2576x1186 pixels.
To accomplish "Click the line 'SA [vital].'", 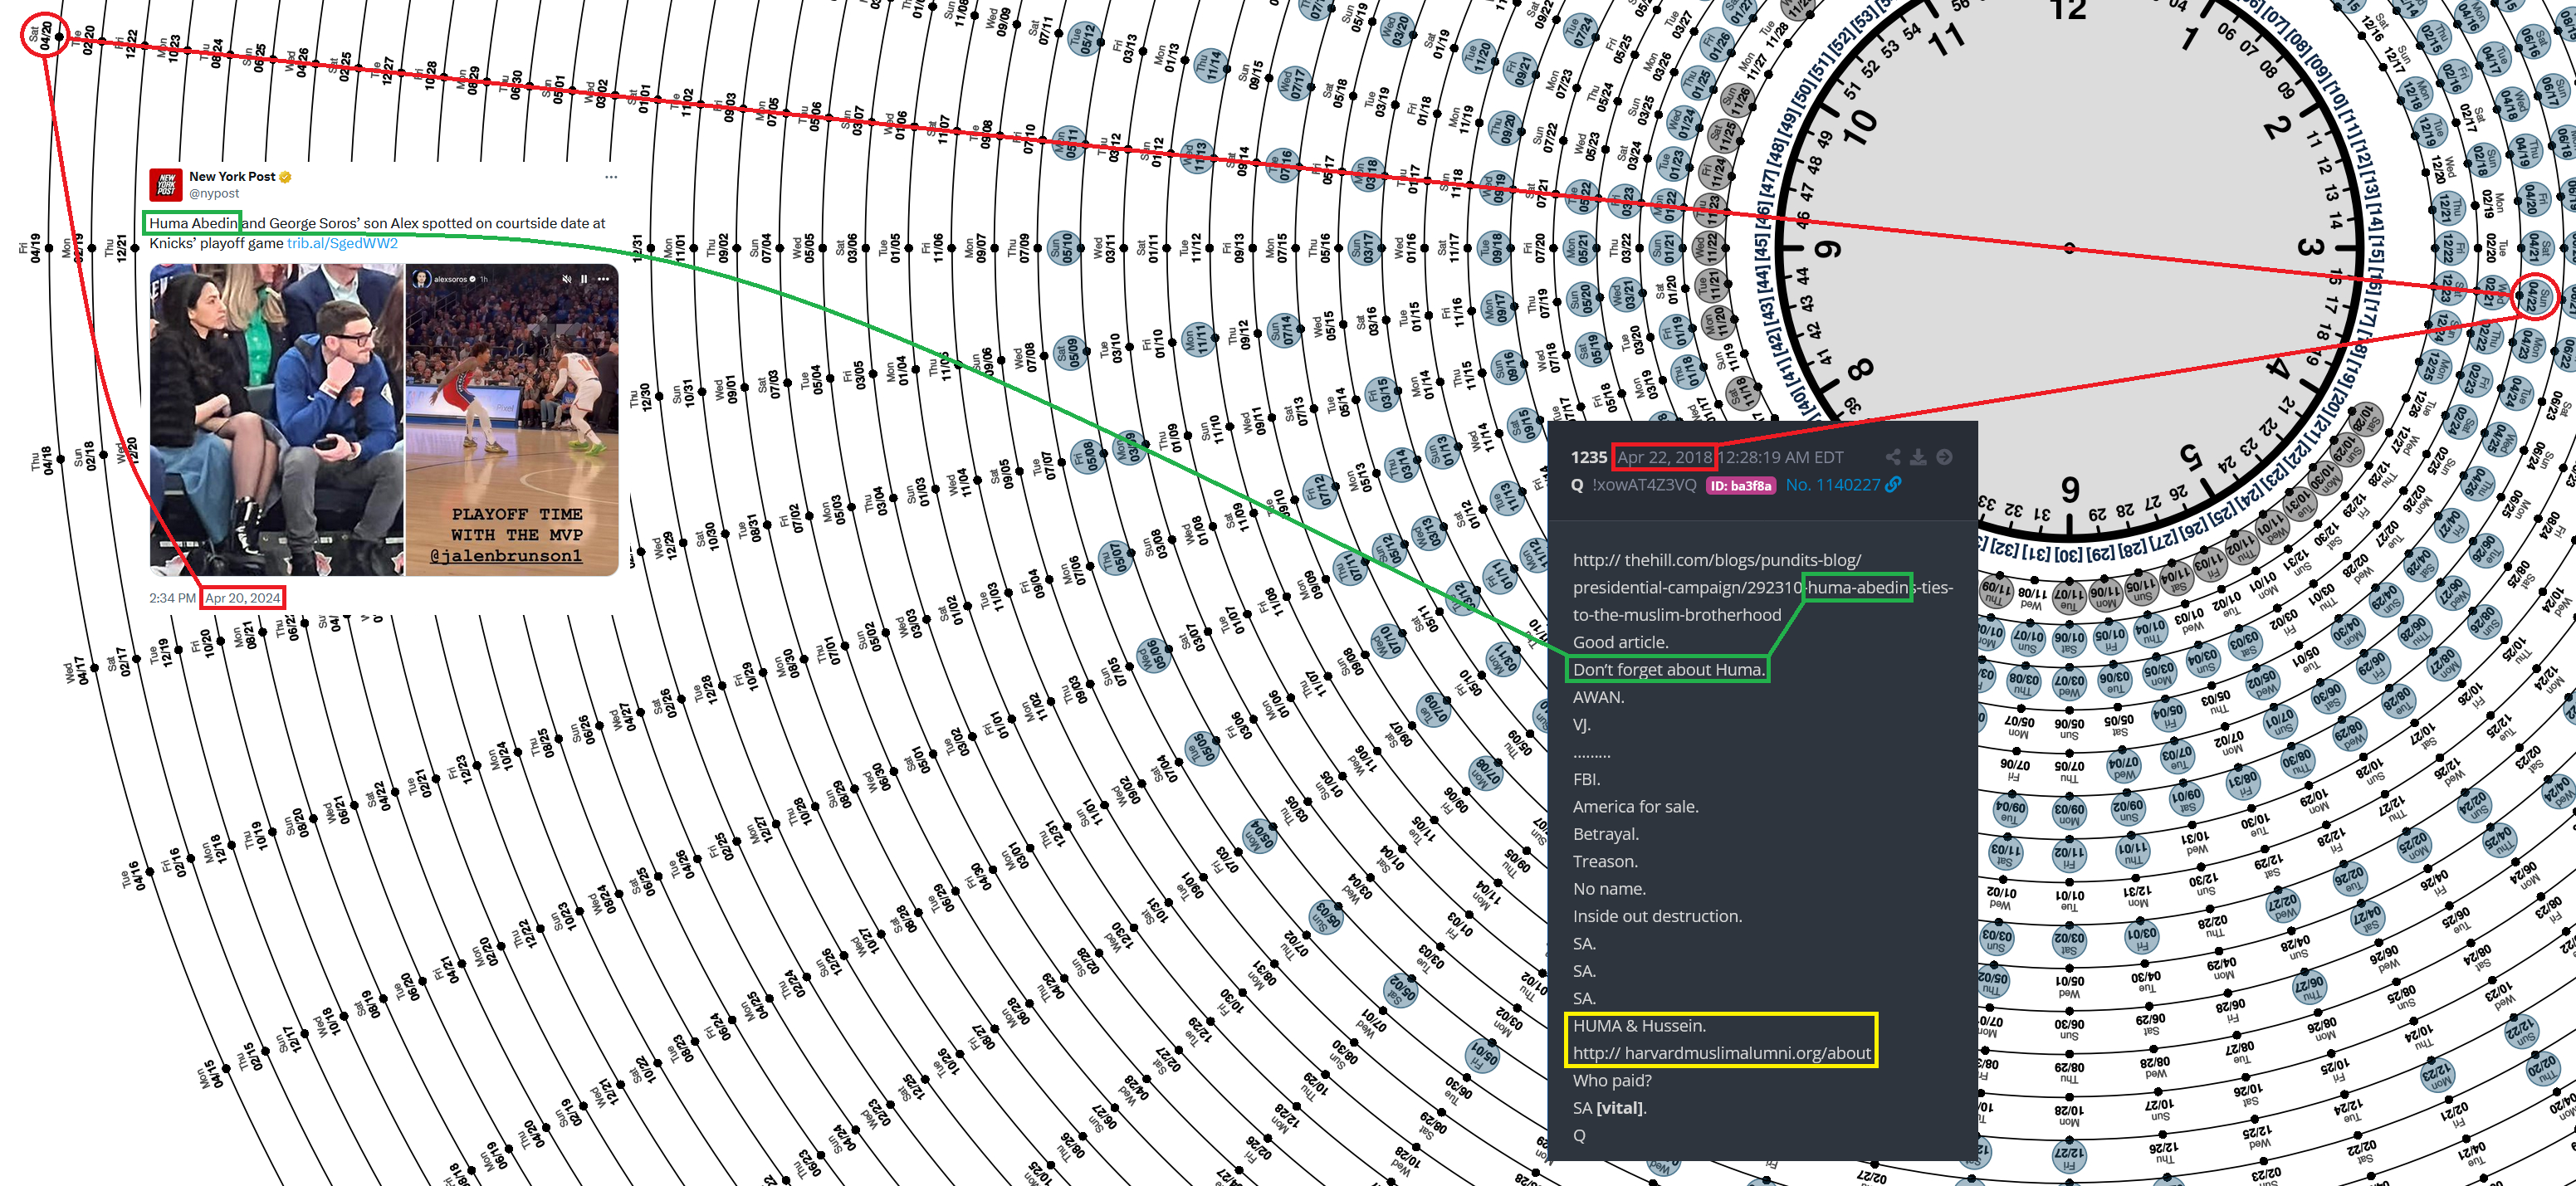I will click(1609, 1108).
